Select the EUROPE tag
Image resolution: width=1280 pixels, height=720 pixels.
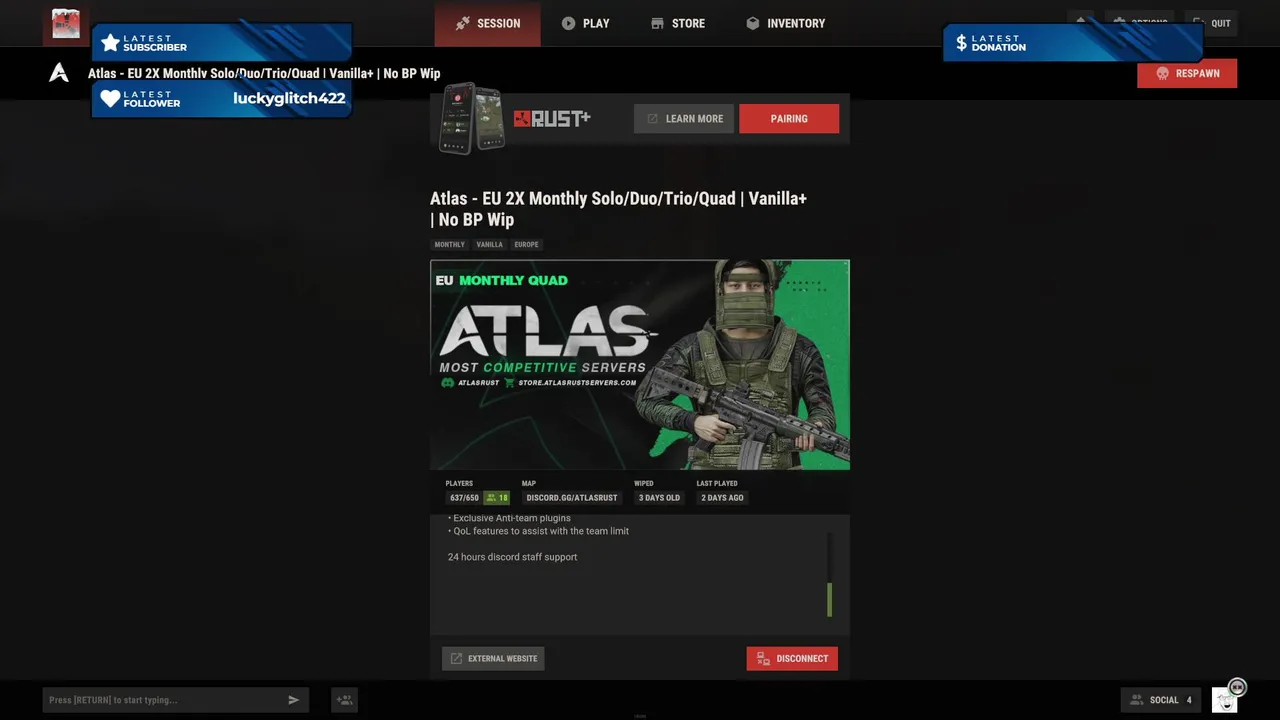526,244
